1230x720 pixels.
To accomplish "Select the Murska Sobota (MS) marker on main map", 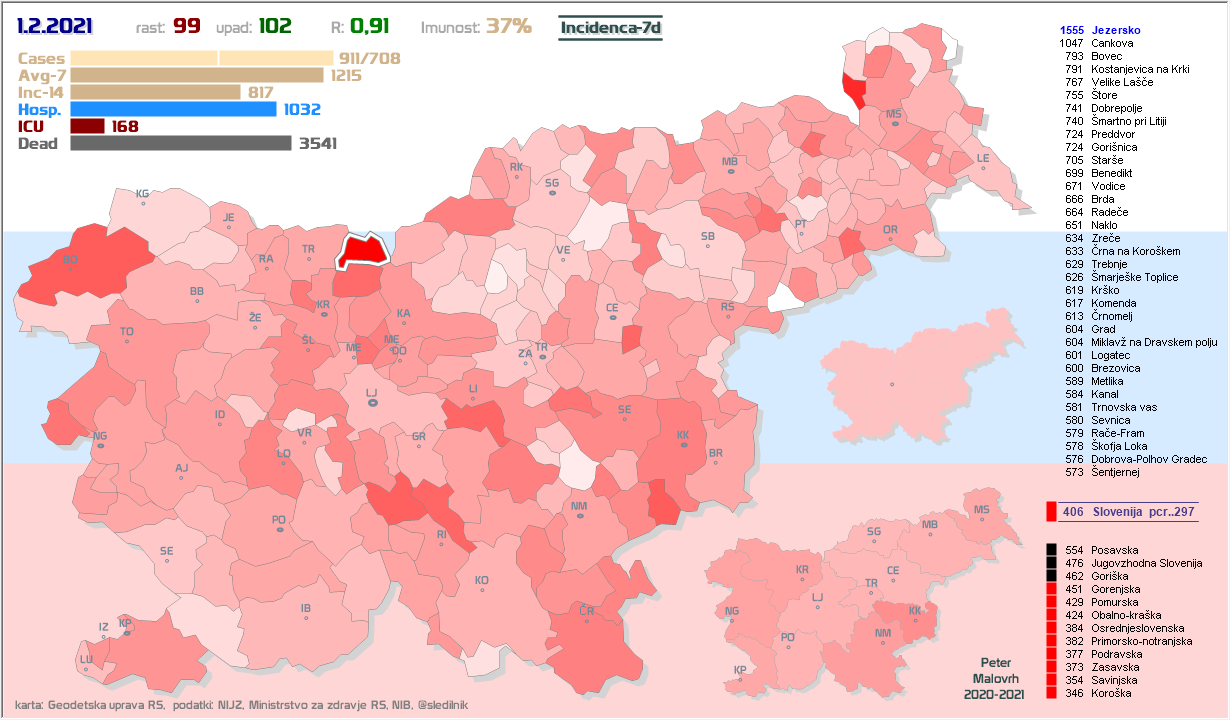I will pyautogui.click(x=893, y=124).
